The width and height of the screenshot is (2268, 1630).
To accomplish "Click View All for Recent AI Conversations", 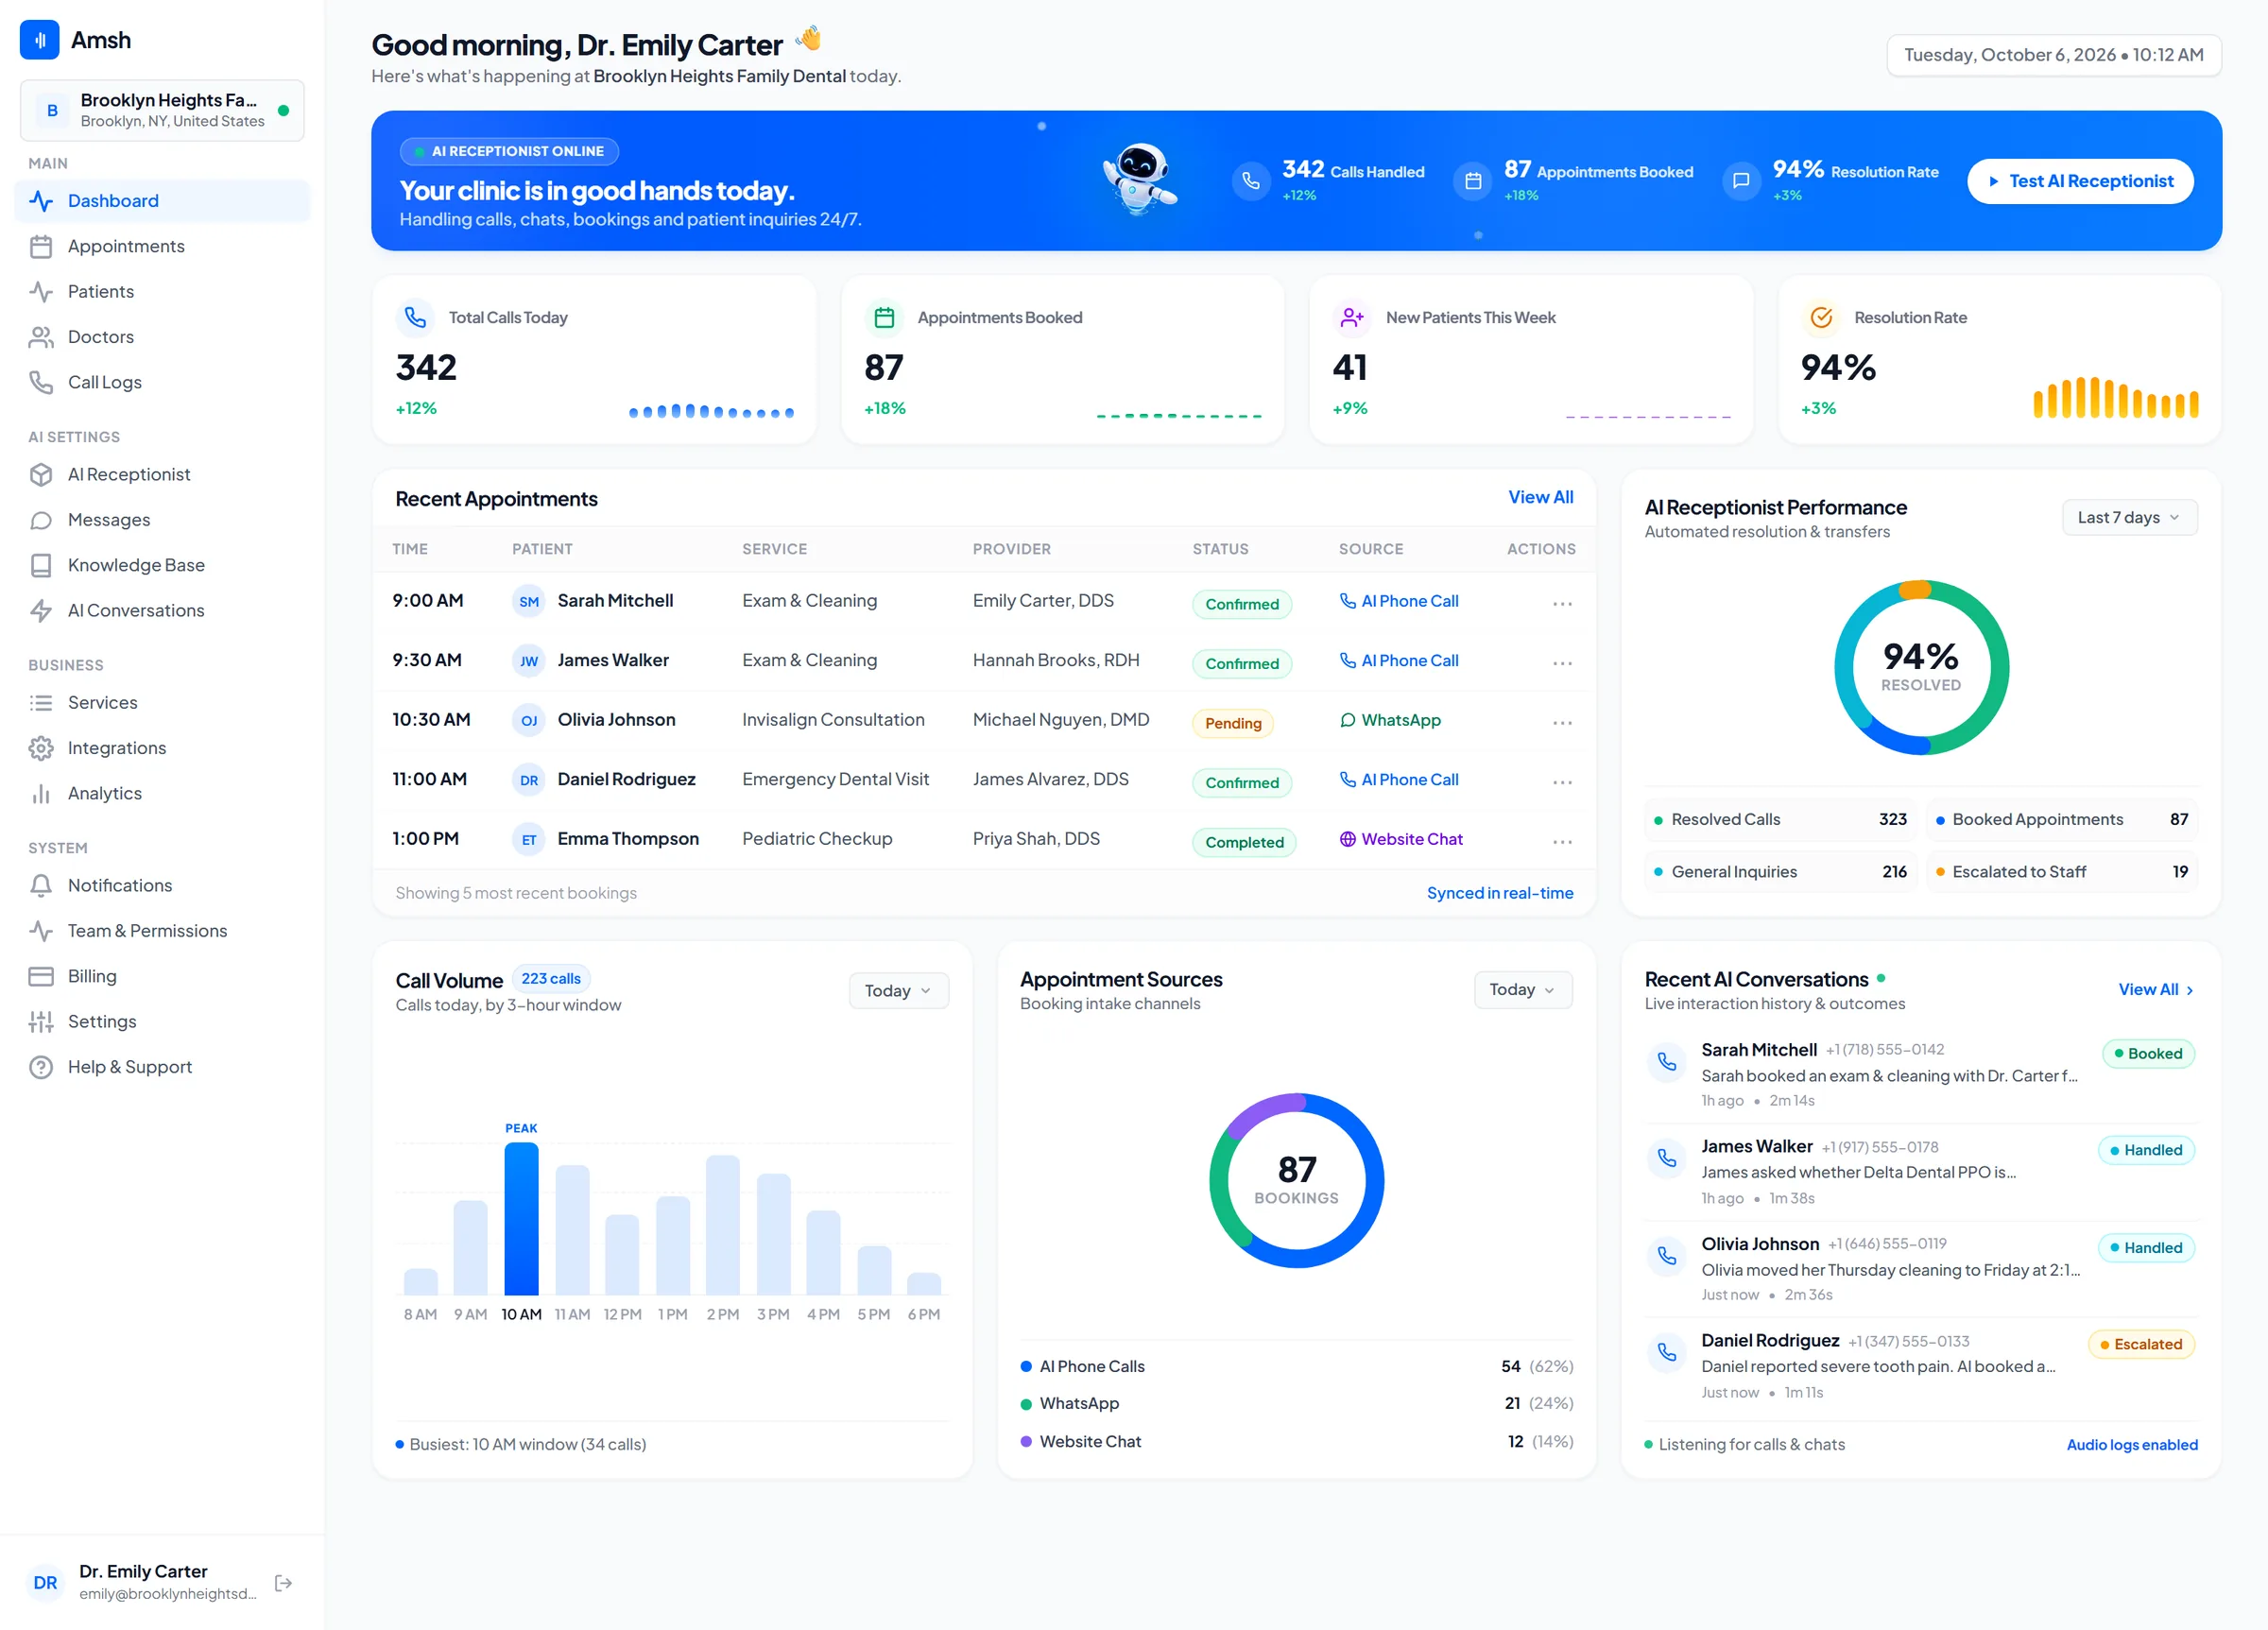I will click(x=2156, y=989).
